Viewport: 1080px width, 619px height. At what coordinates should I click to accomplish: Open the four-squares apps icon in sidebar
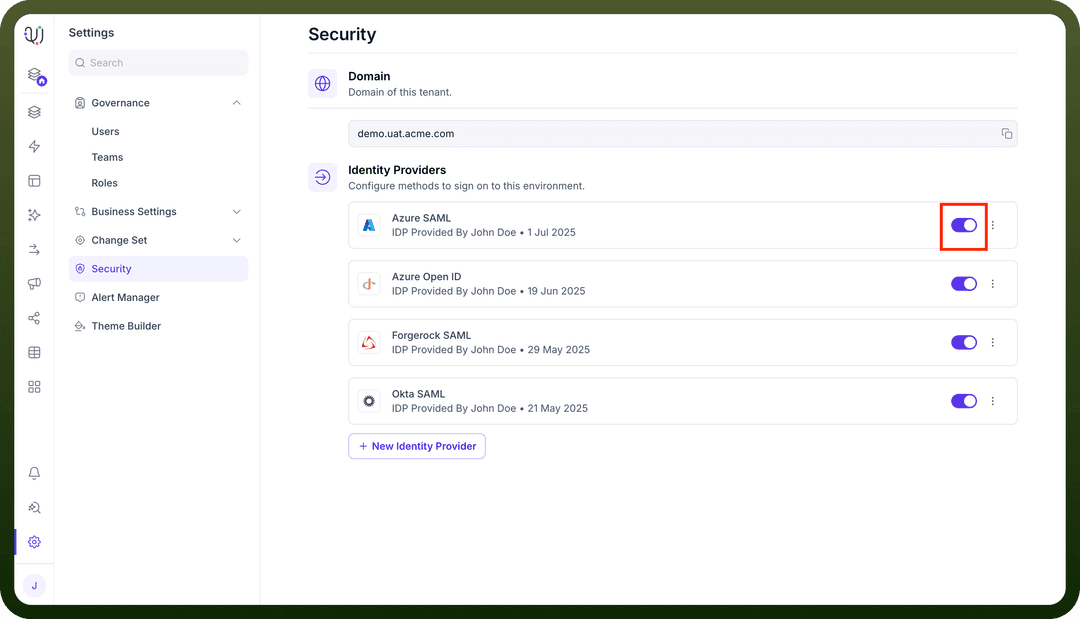tap(34, 387)
